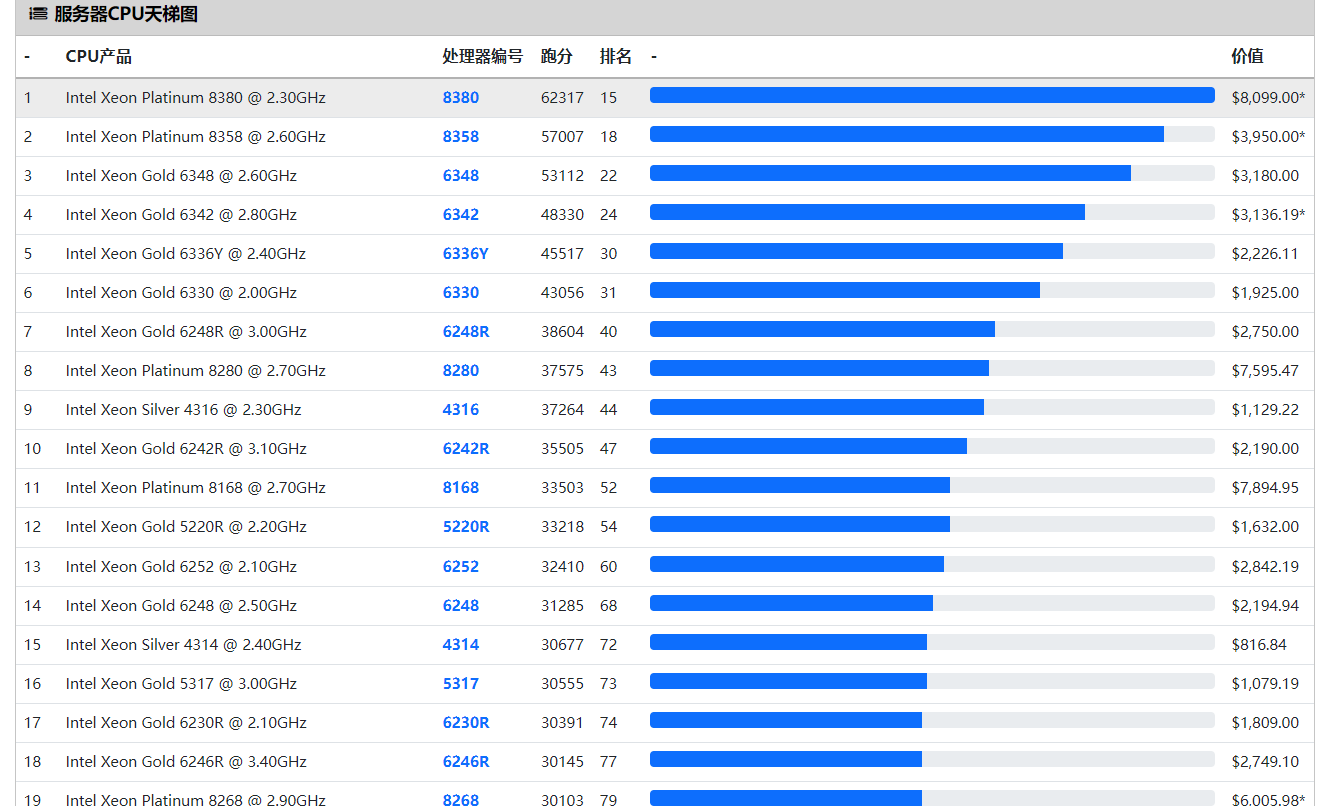Viewport: 1331px width, 806px height.
Task: Select Intel Xeon Silver 4314 @ 2.40GHz name
Action: [x=184, y=645]
